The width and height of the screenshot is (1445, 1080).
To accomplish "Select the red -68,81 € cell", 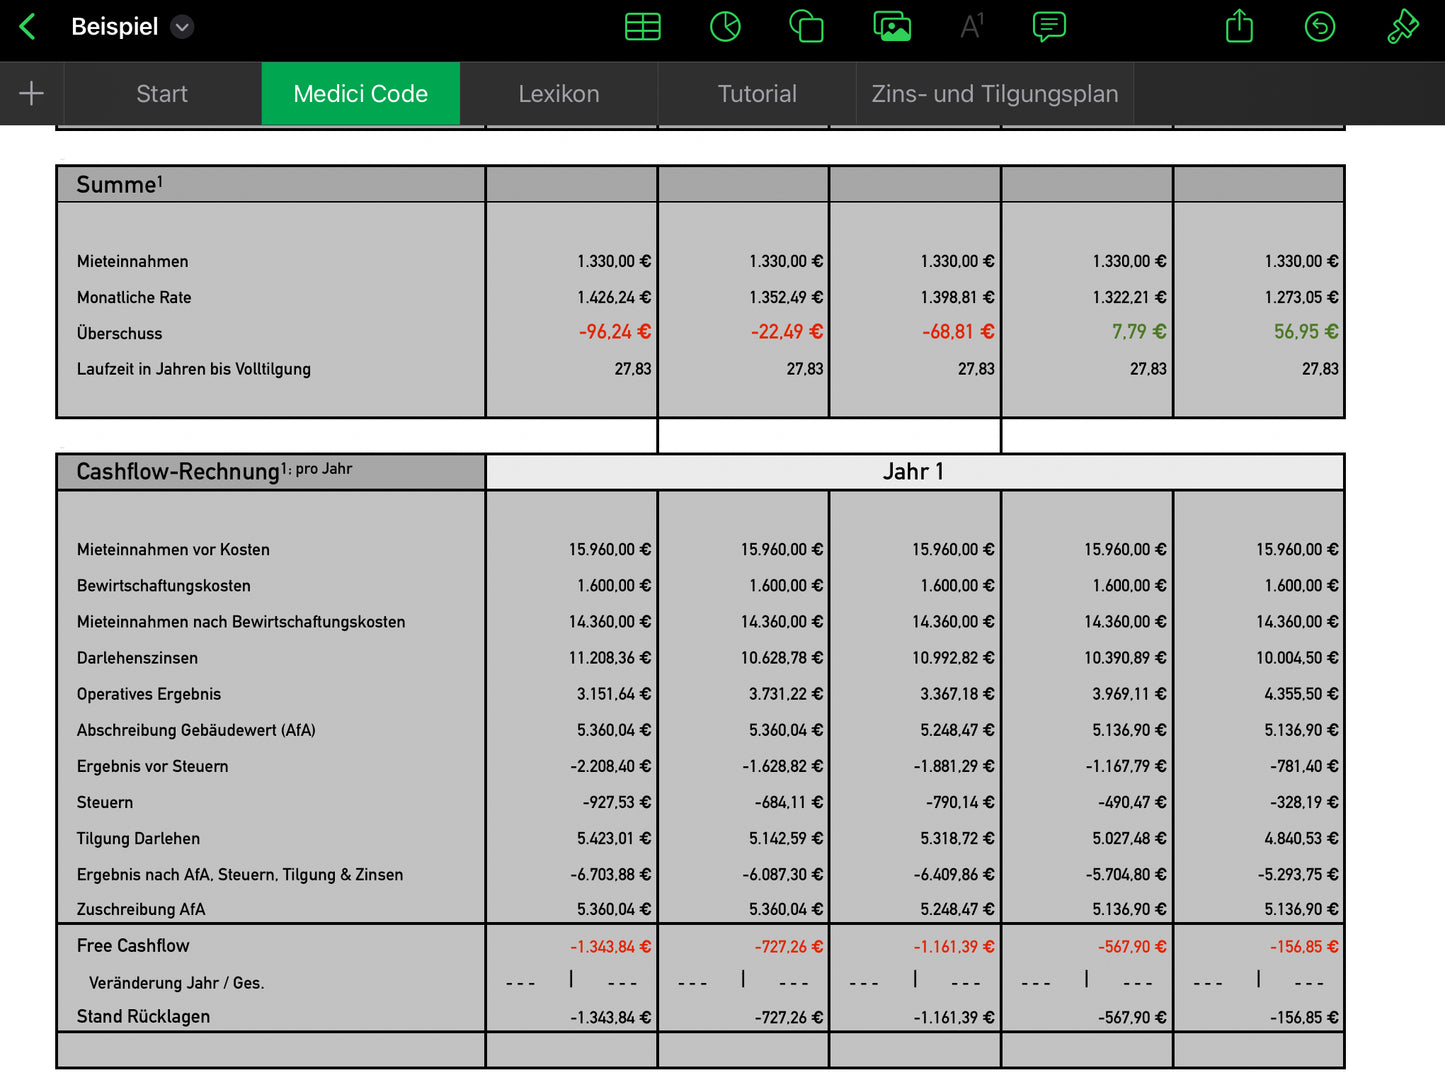I will click(958, 332).
